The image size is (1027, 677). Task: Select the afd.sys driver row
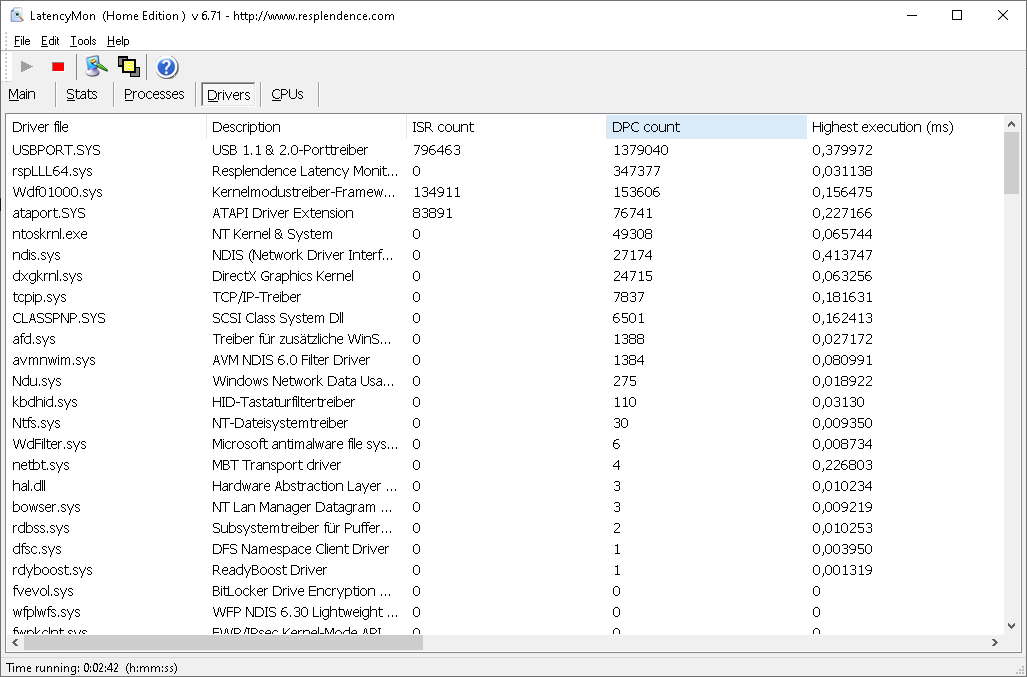click(504, 339)
